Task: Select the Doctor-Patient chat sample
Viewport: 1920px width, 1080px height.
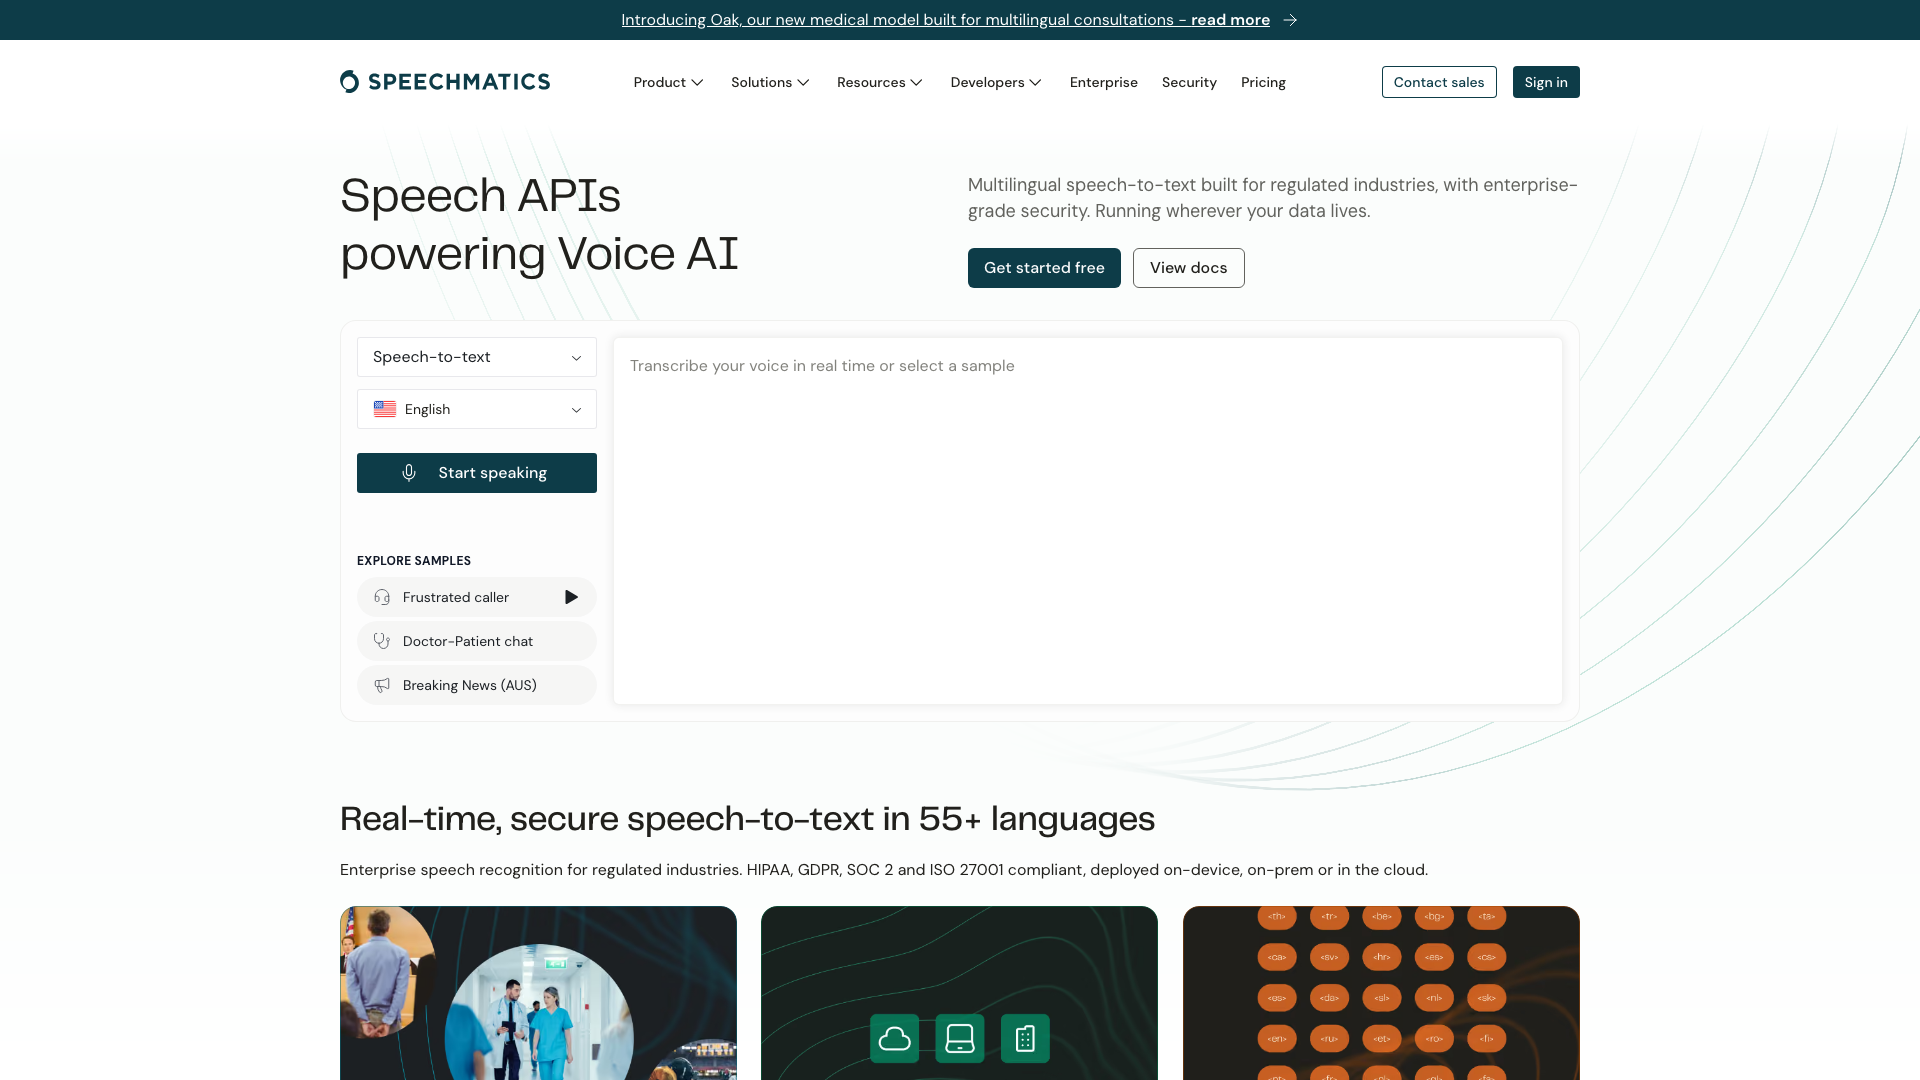Action: pos(477,641)
